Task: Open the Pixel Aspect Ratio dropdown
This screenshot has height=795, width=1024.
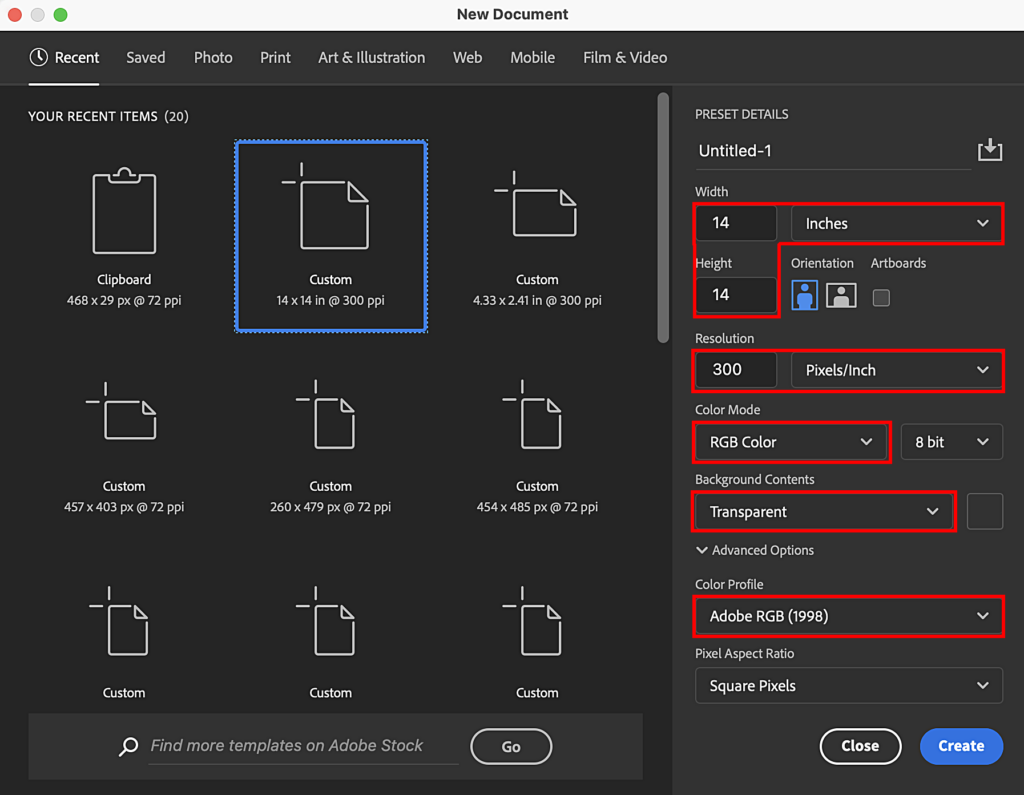Action: click(x=847, y=685)
